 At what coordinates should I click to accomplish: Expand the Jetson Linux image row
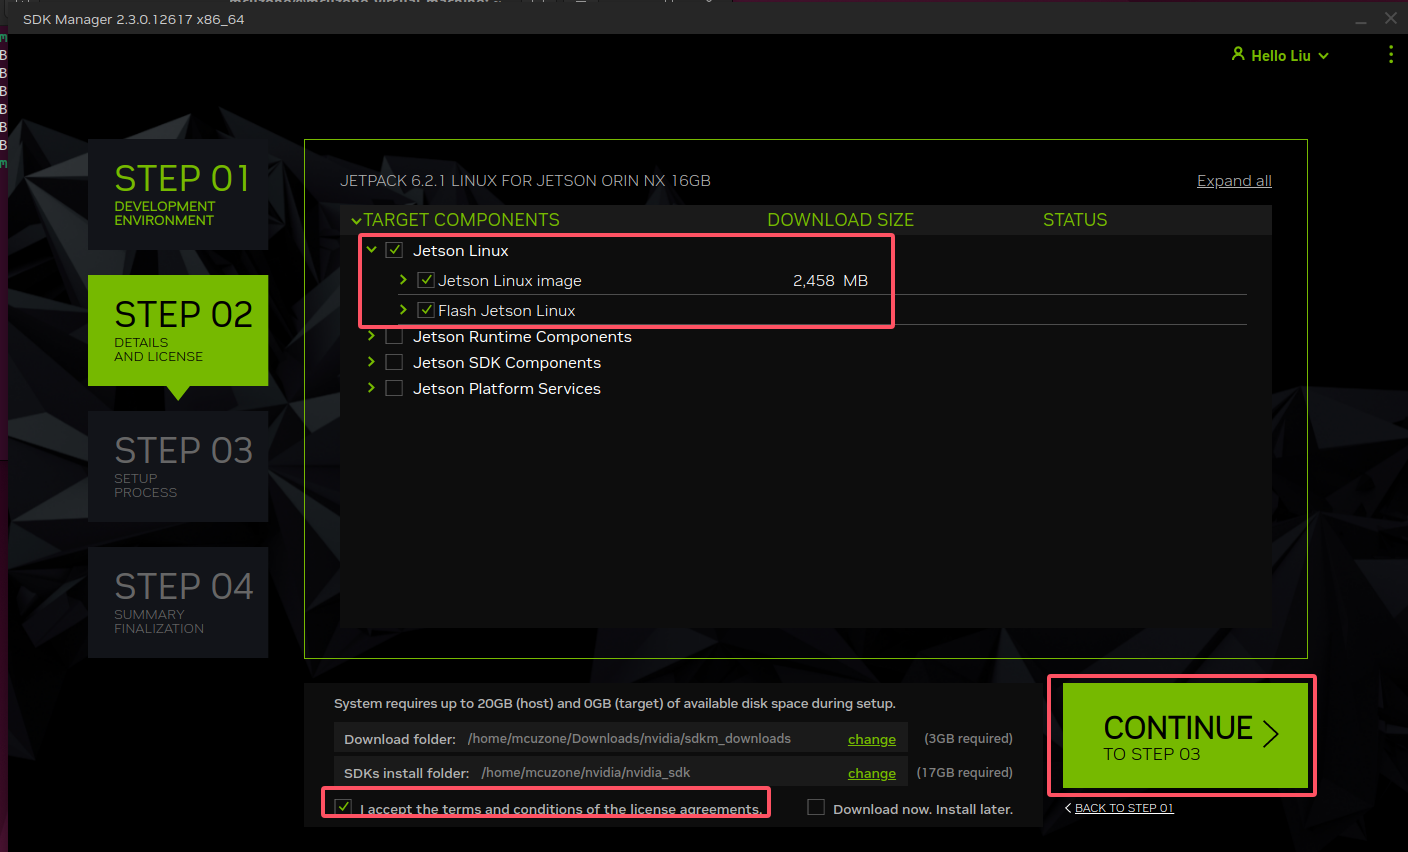[x=403, y=280]
